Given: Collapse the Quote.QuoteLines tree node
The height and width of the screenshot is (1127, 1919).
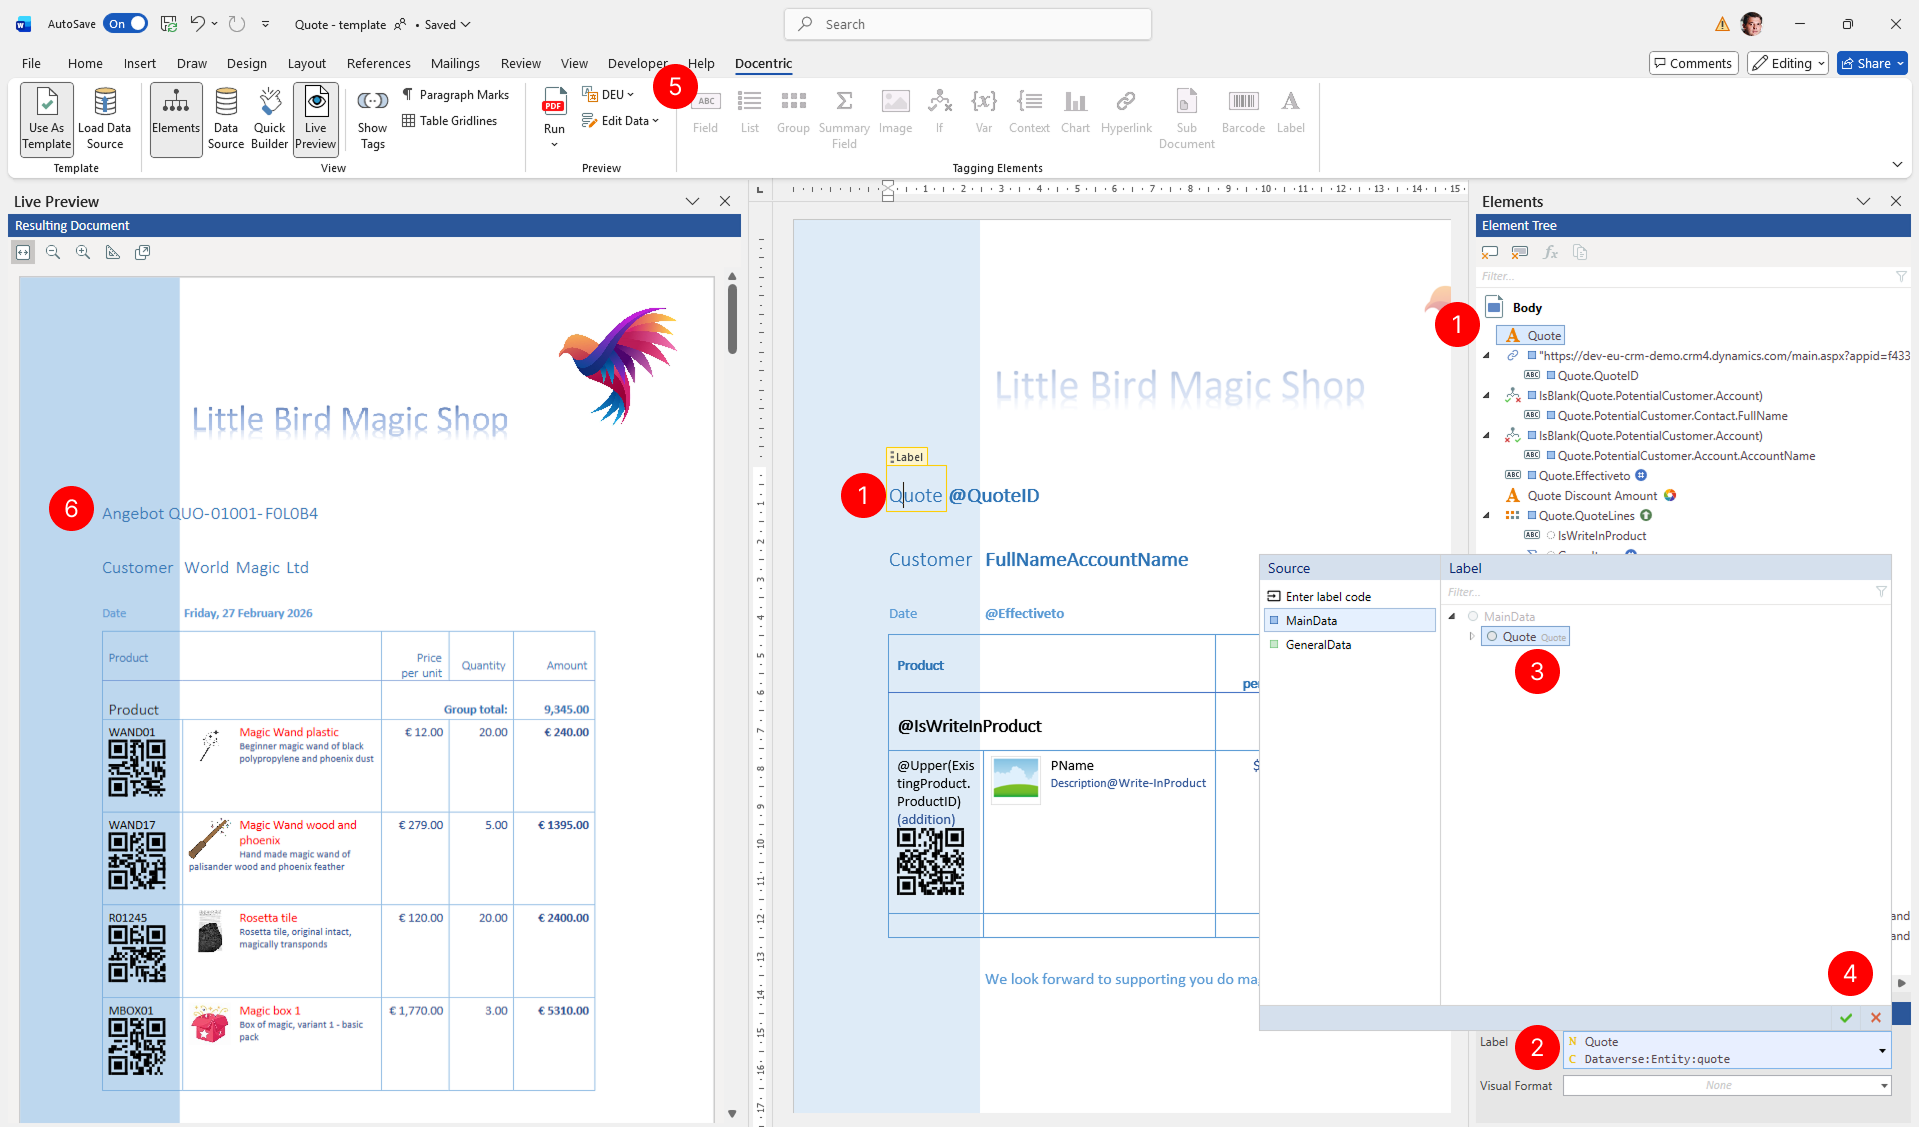Looking at the screenshot, I should click(x=1486, y=516).
